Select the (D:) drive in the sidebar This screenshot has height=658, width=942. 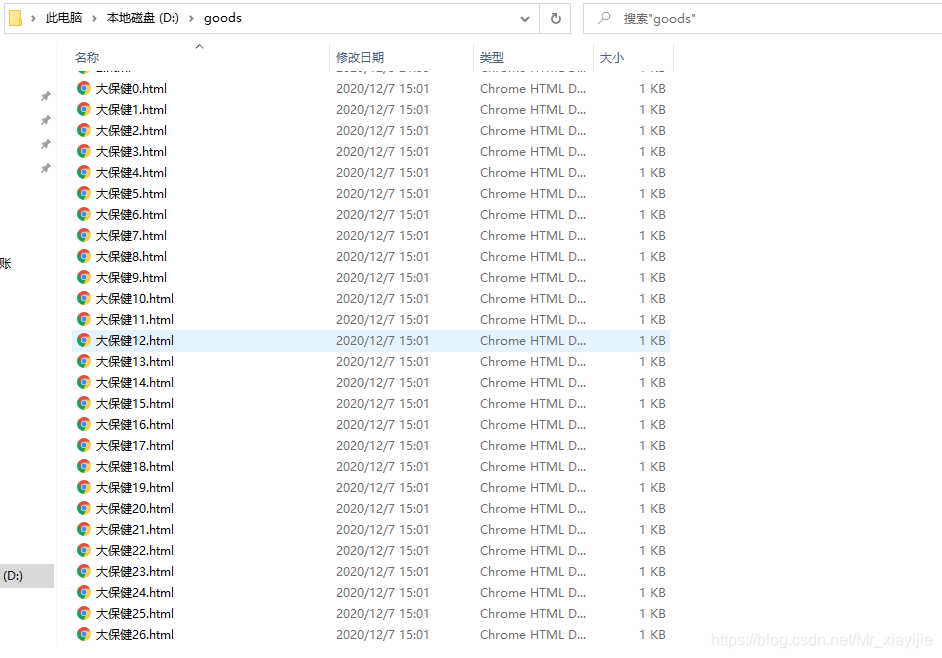tap(26, 576)
